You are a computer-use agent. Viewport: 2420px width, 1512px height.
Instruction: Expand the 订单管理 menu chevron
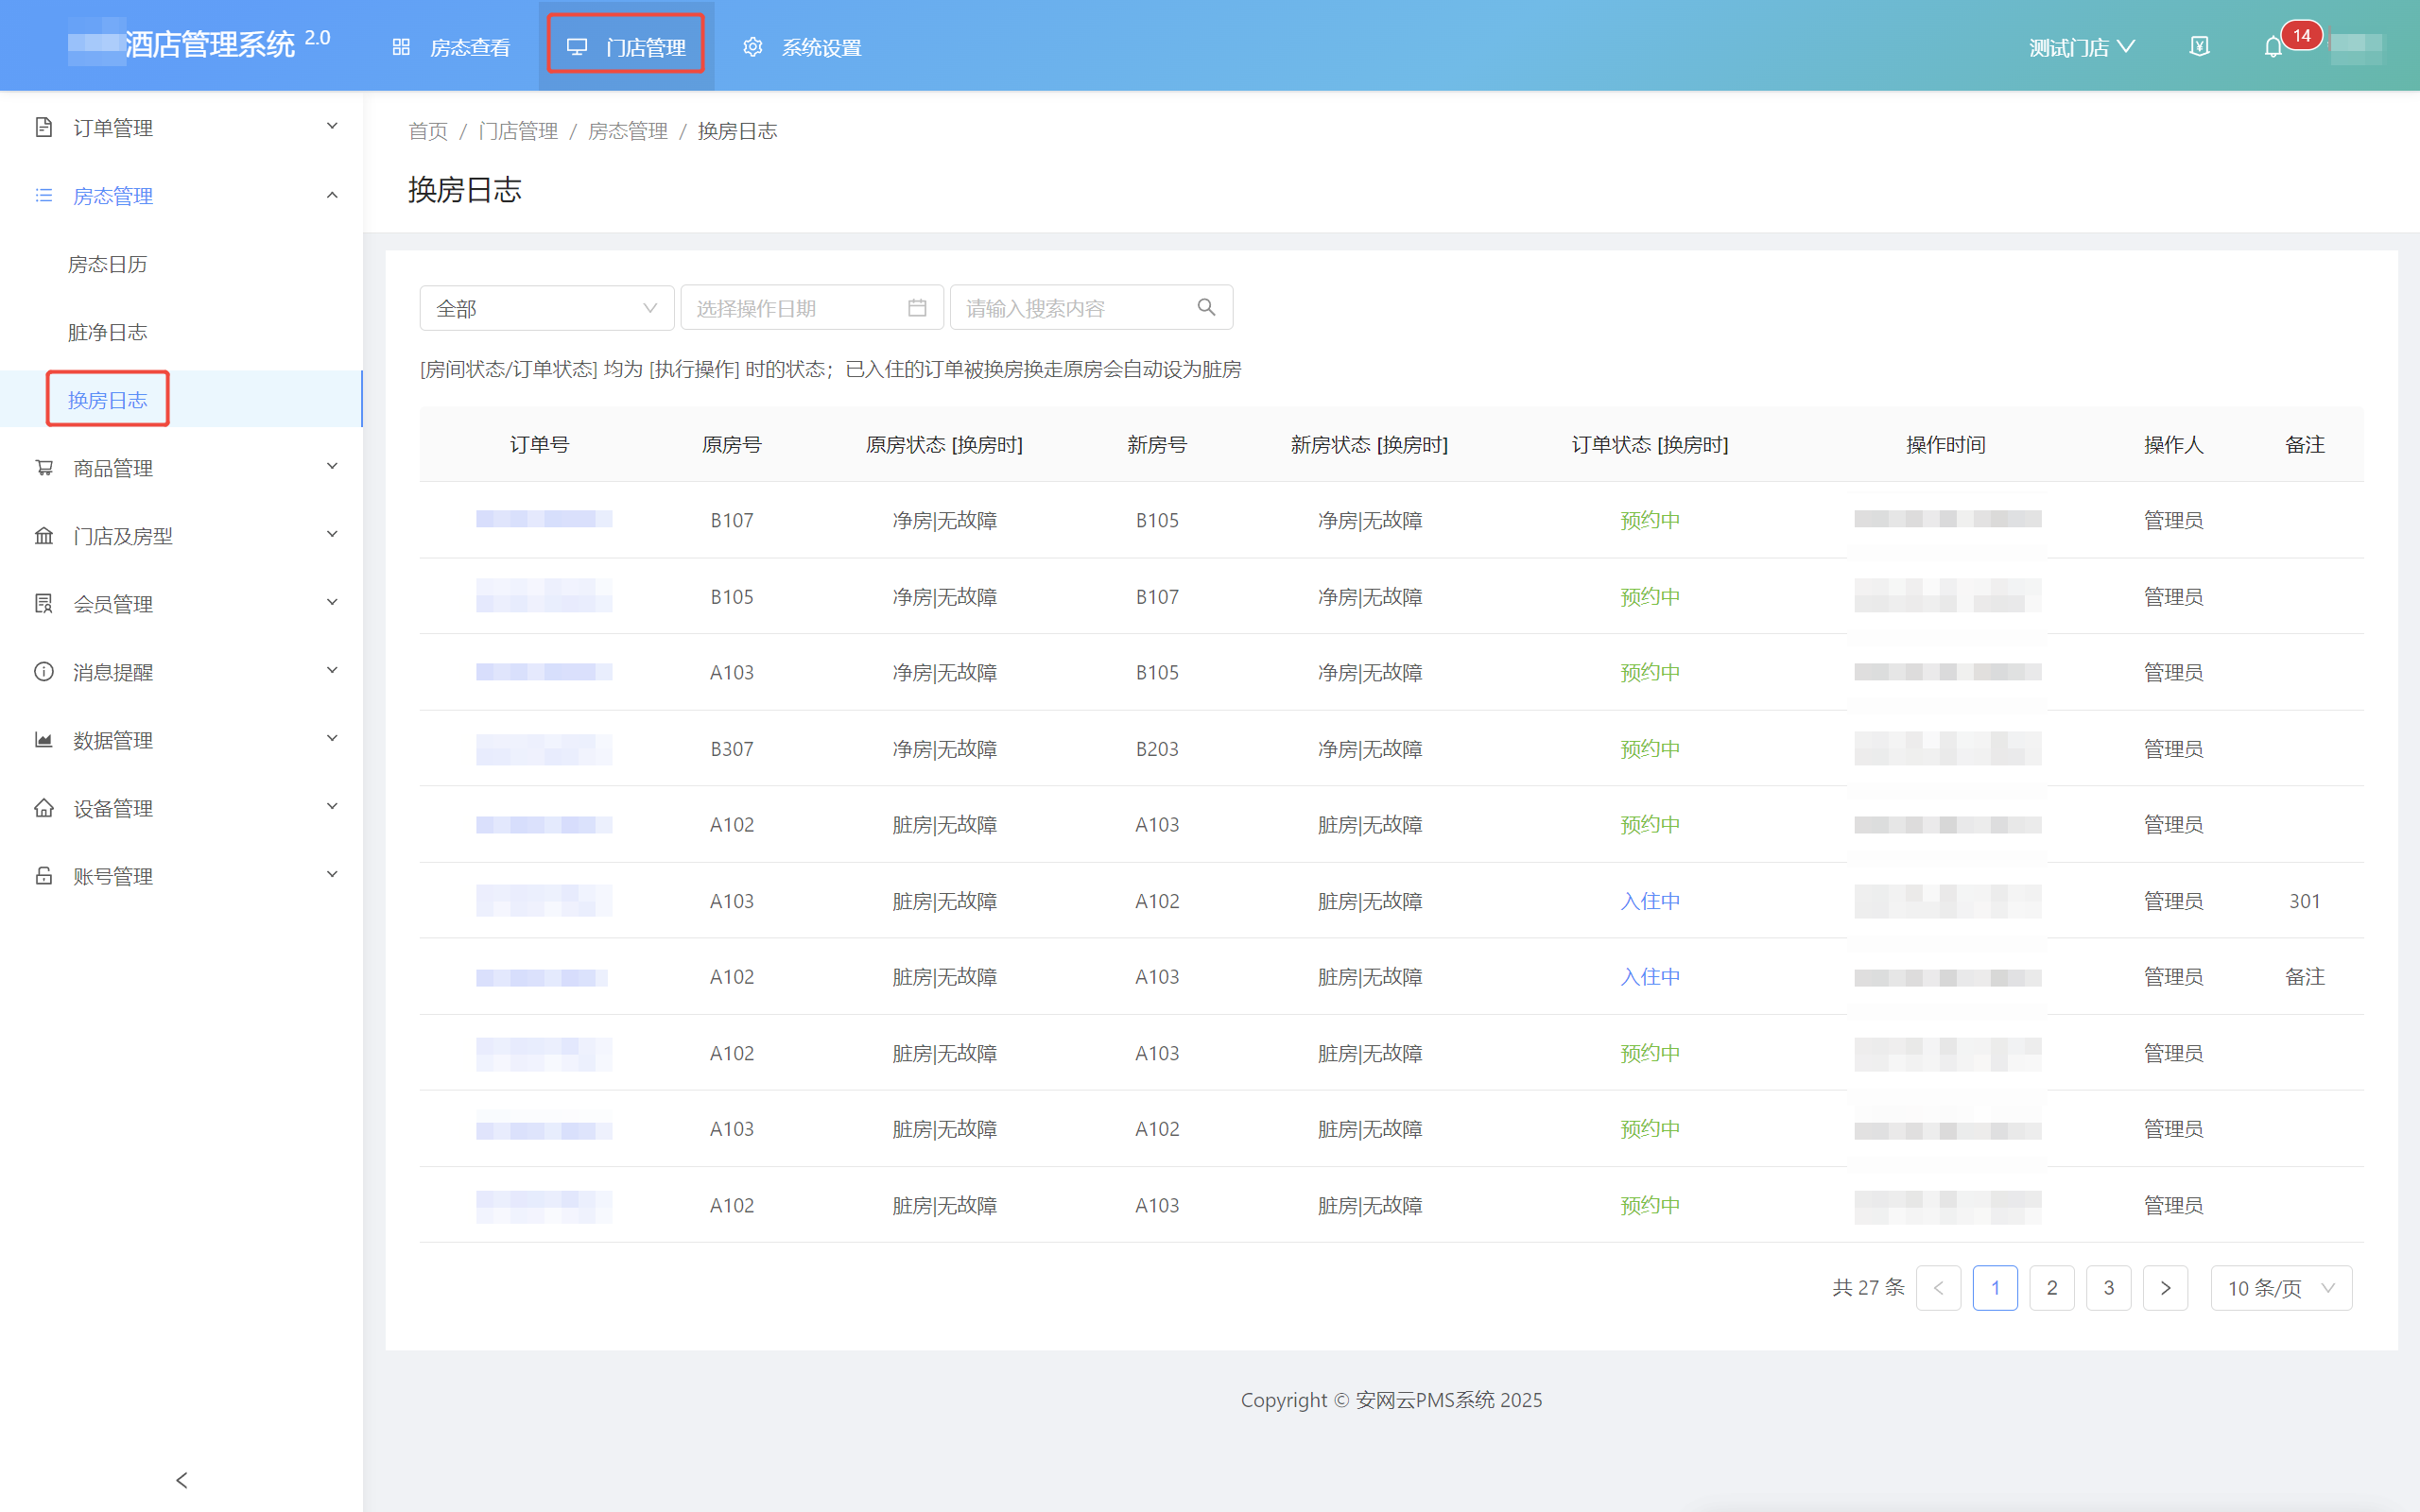click(332, 127)
